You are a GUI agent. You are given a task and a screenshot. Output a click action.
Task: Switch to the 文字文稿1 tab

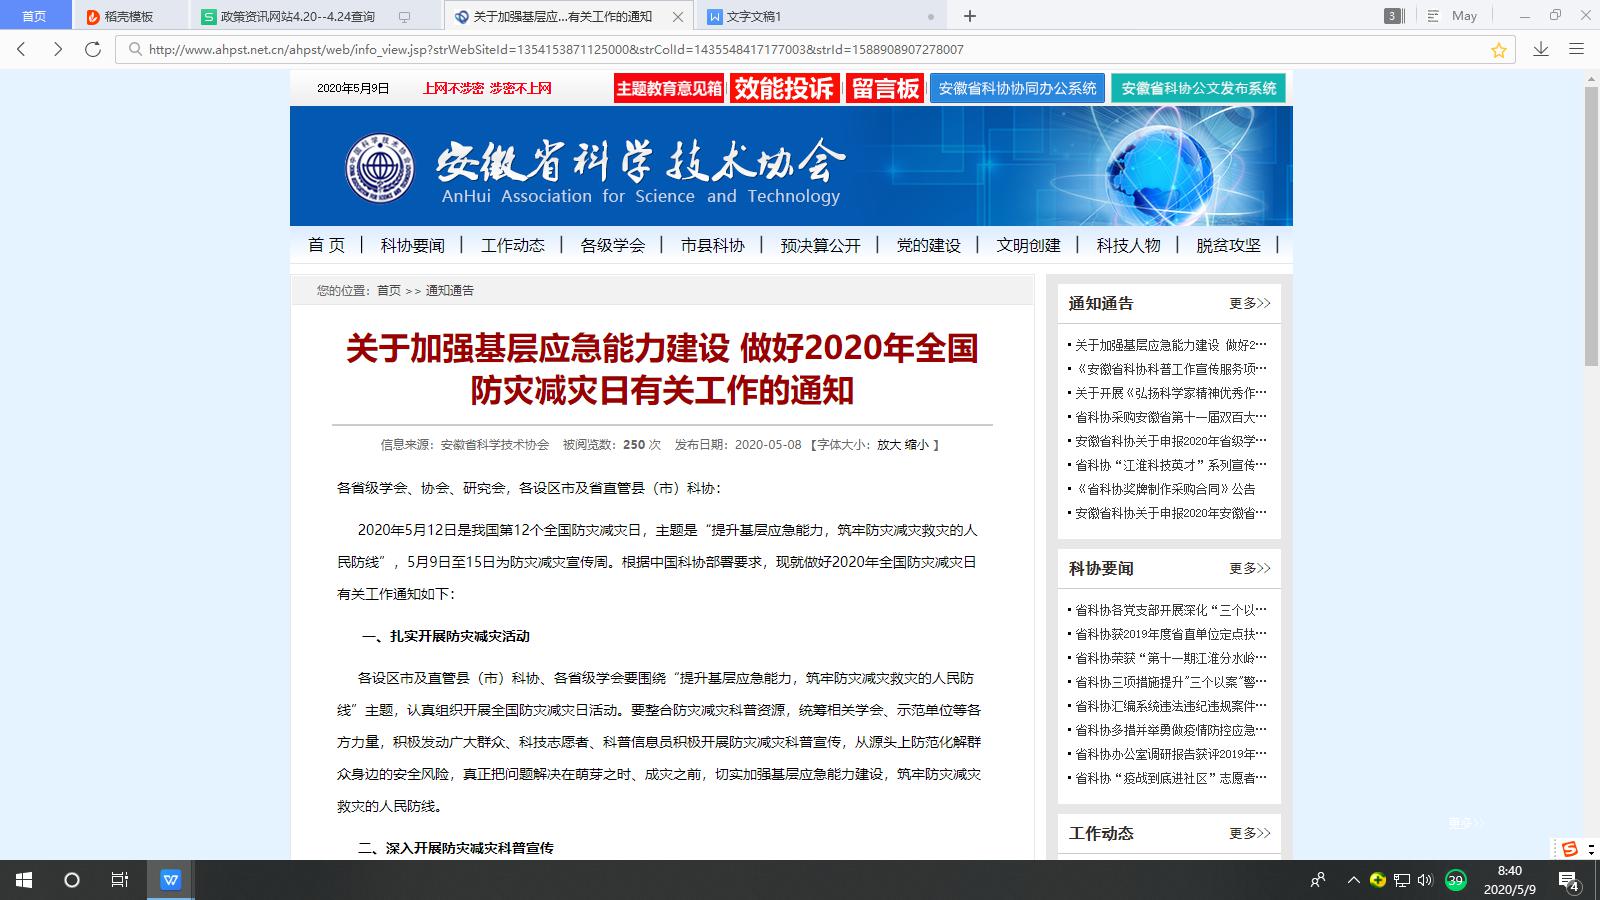(820, 17)
